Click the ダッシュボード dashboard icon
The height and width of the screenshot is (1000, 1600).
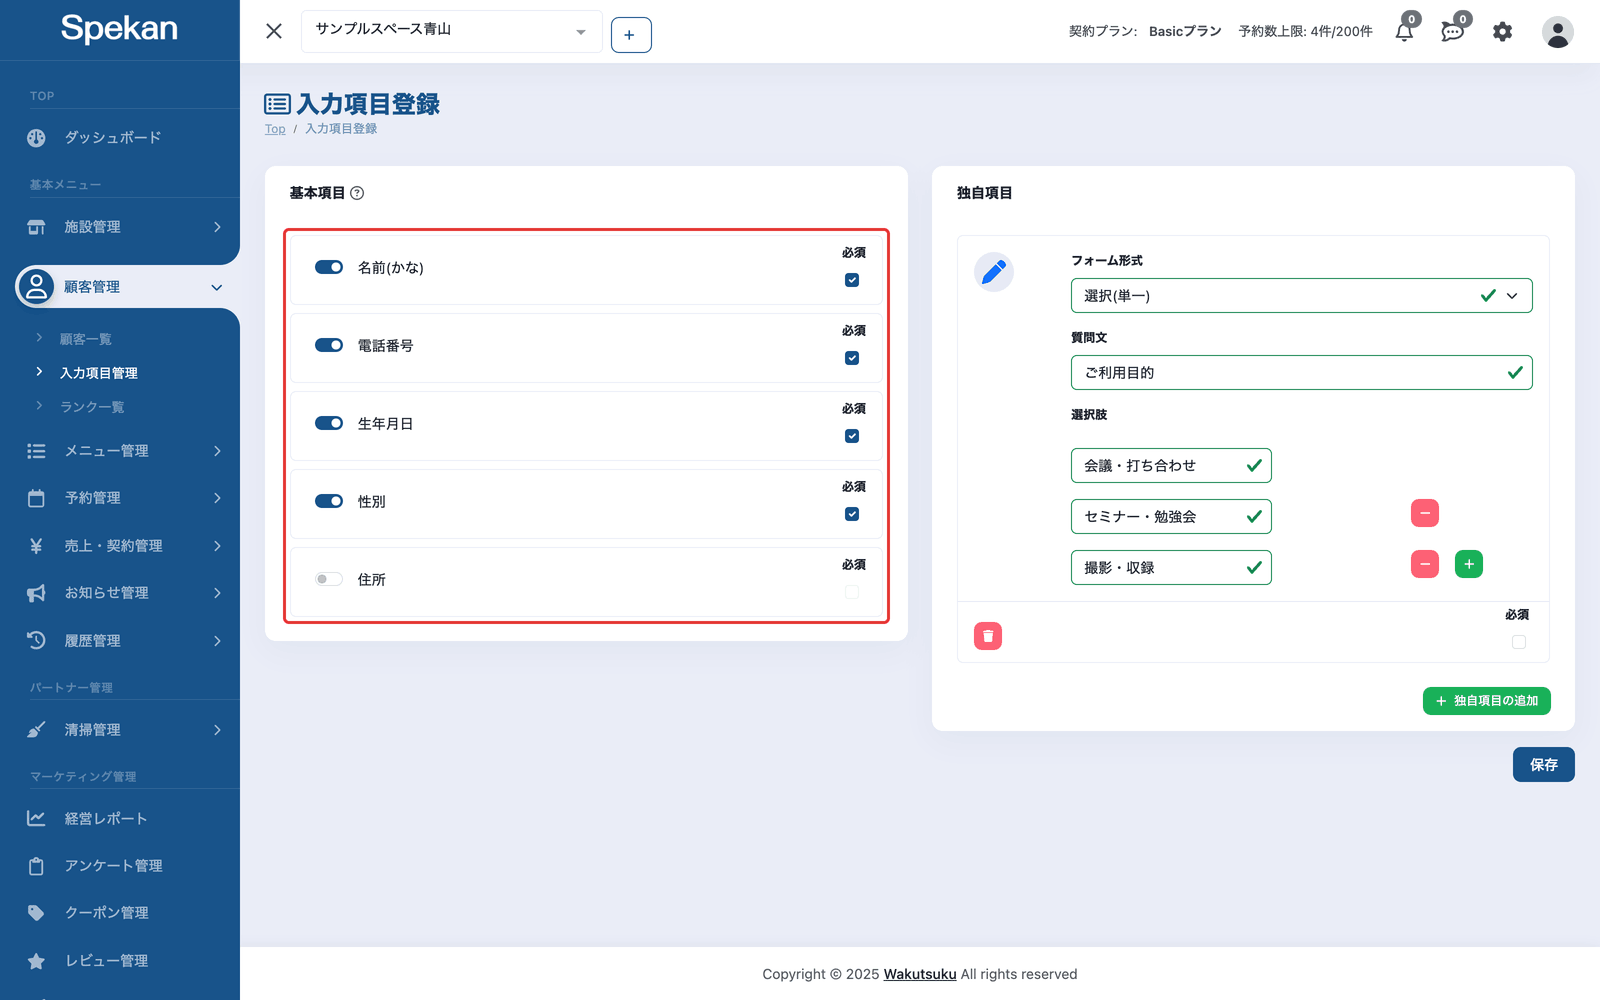click(x=36, y=138)
